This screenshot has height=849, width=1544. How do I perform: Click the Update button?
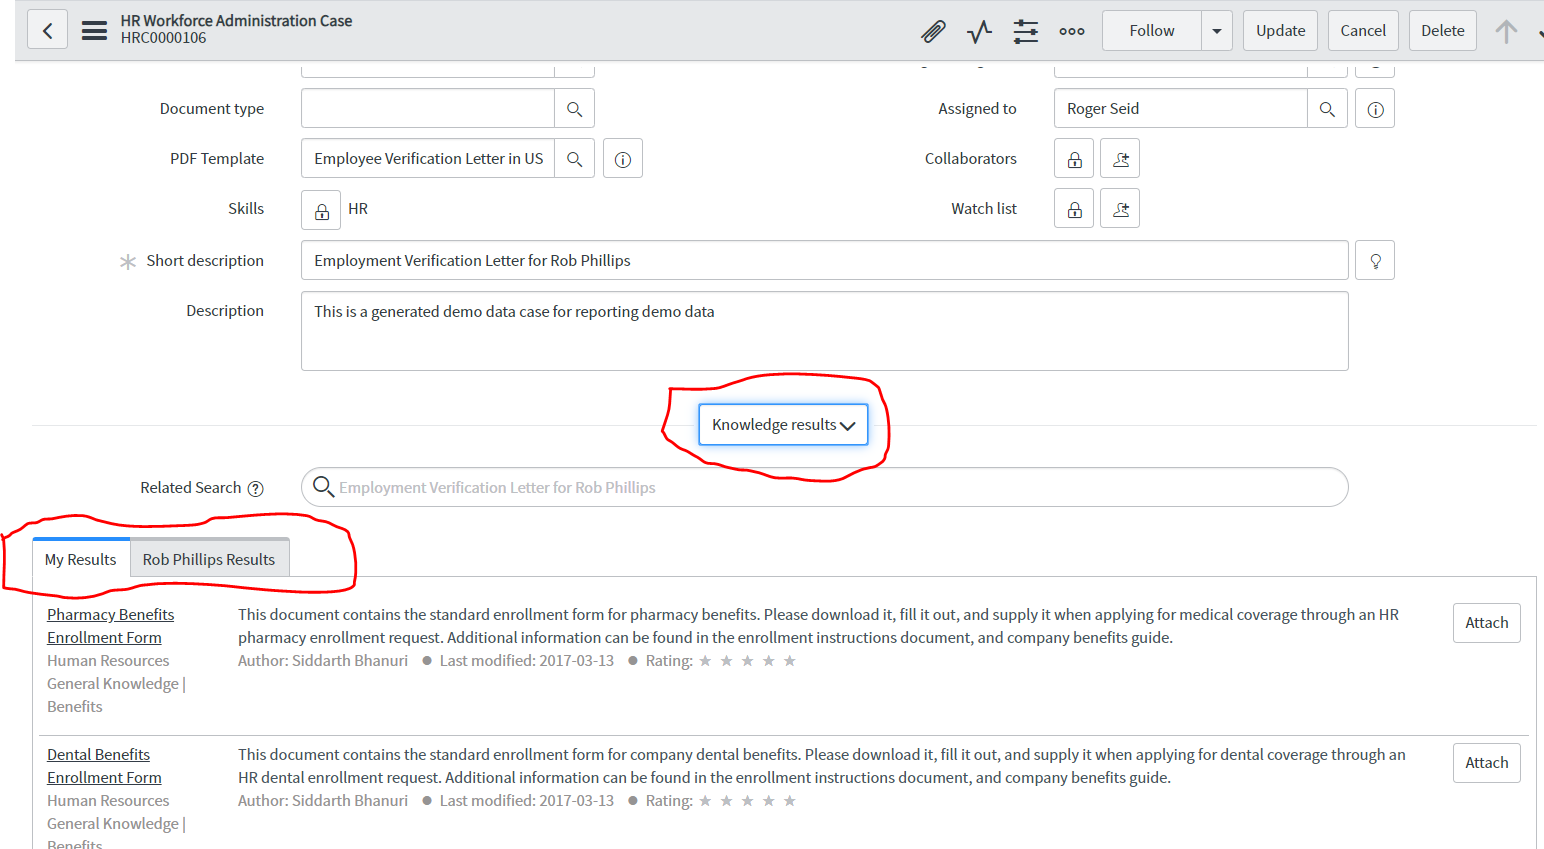coord(1281,31)
